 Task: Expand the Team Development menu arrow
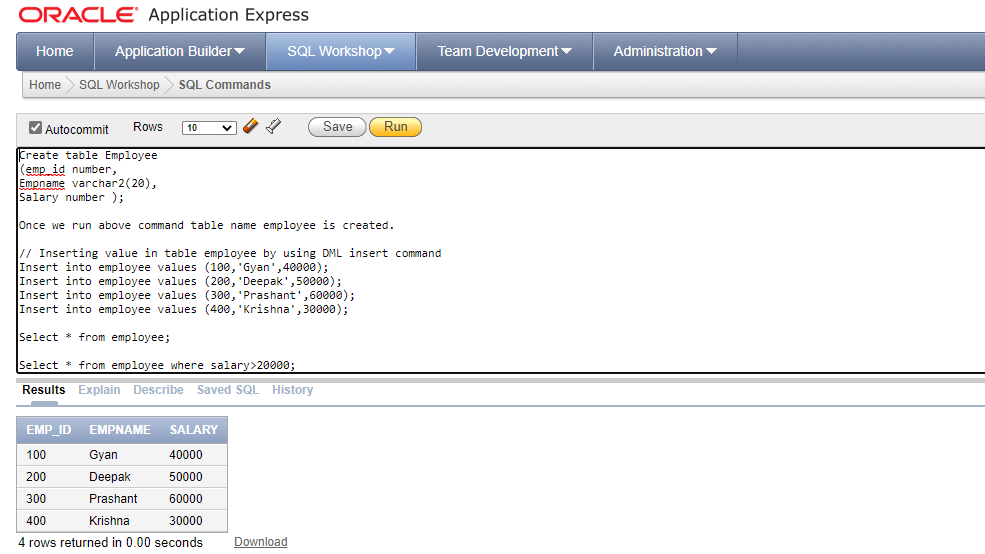pyautogui.click(x=566, y=52)
